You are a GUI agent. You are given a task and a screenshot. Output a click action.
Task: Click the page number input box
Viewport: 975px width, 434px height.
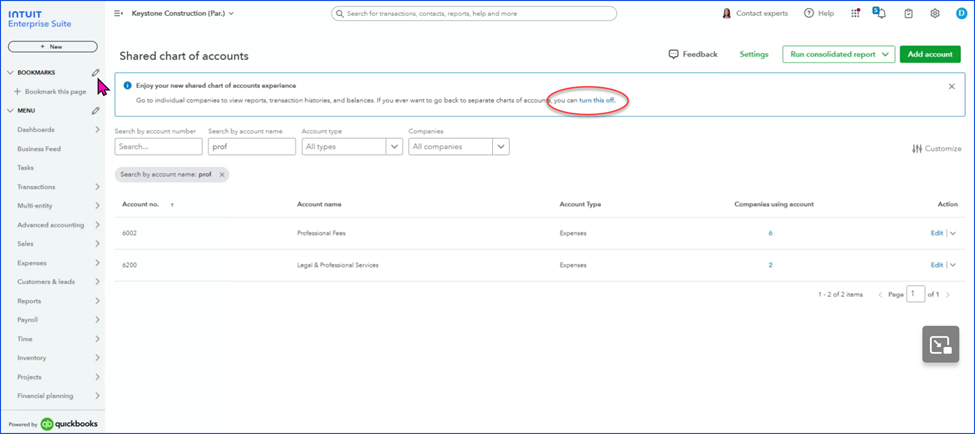click(x=915, y=294)
